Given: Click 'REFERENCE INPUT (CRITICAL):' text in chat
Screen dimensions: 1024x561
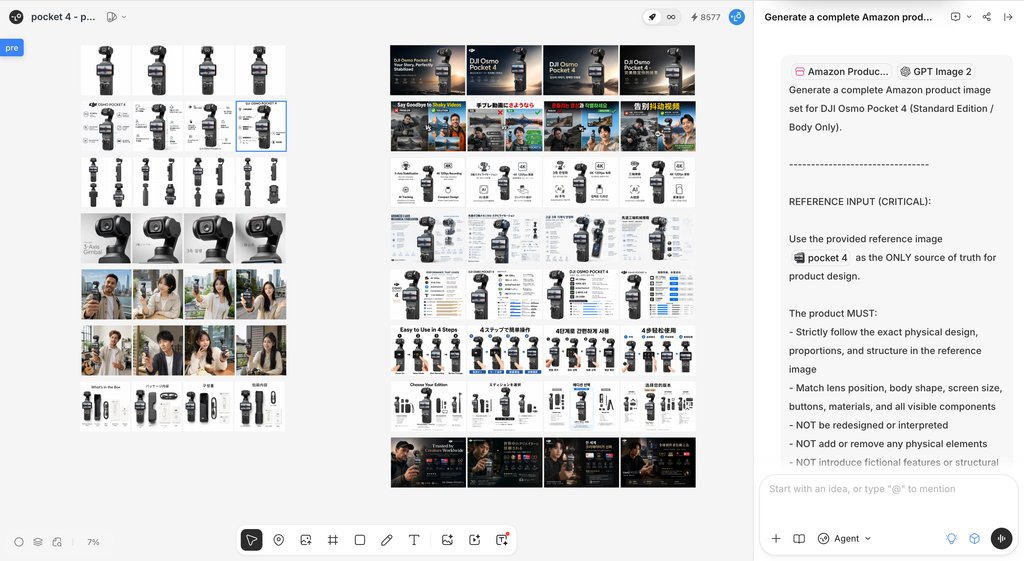Looking at the screenshot, I should click(x=859, y=201).
